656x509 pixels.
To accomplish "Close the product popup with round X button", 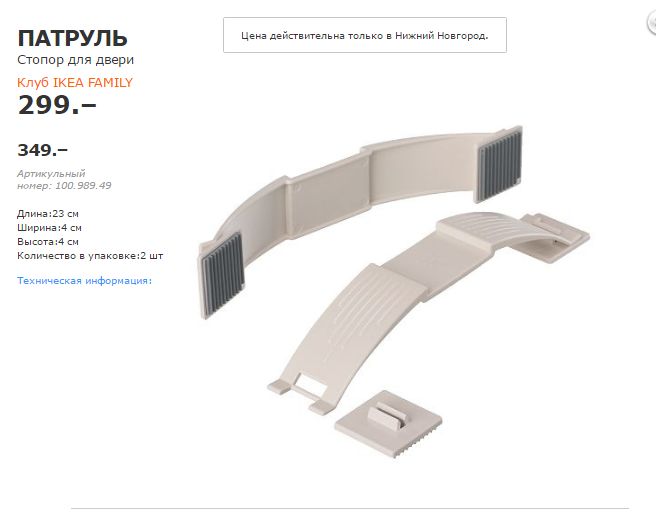I will click(x=652, y=23).
